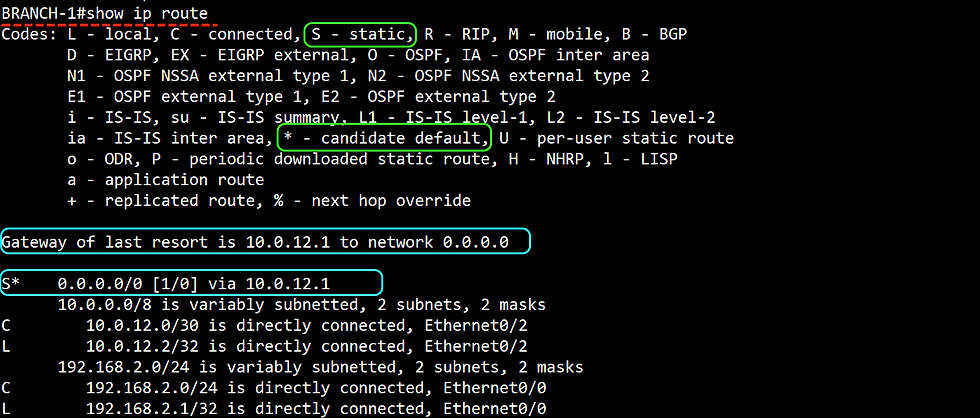Click 'L - local' legend entry

coord(109,34)
